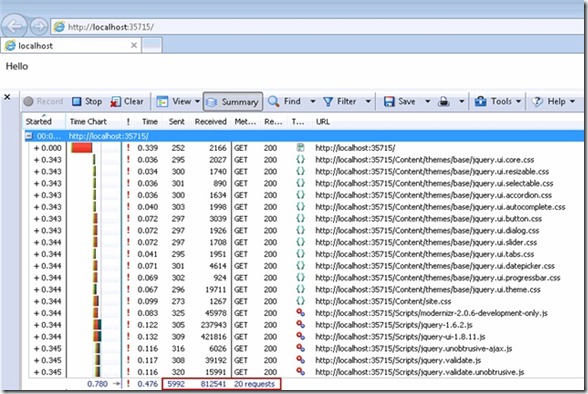Open dropdown arrow next to Find
Screen dimensions: 588x394
click(x=313, y=102)
